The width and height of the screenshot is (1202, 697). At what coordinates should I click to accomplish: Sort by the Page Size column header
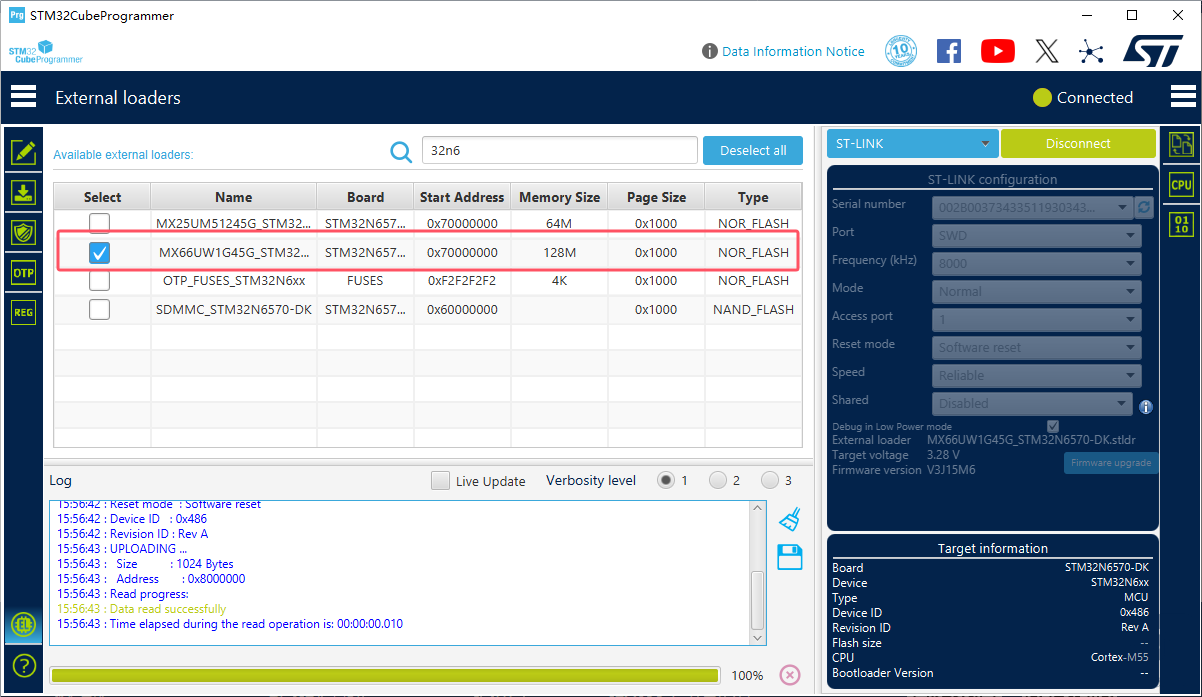[x=656, y=197]
